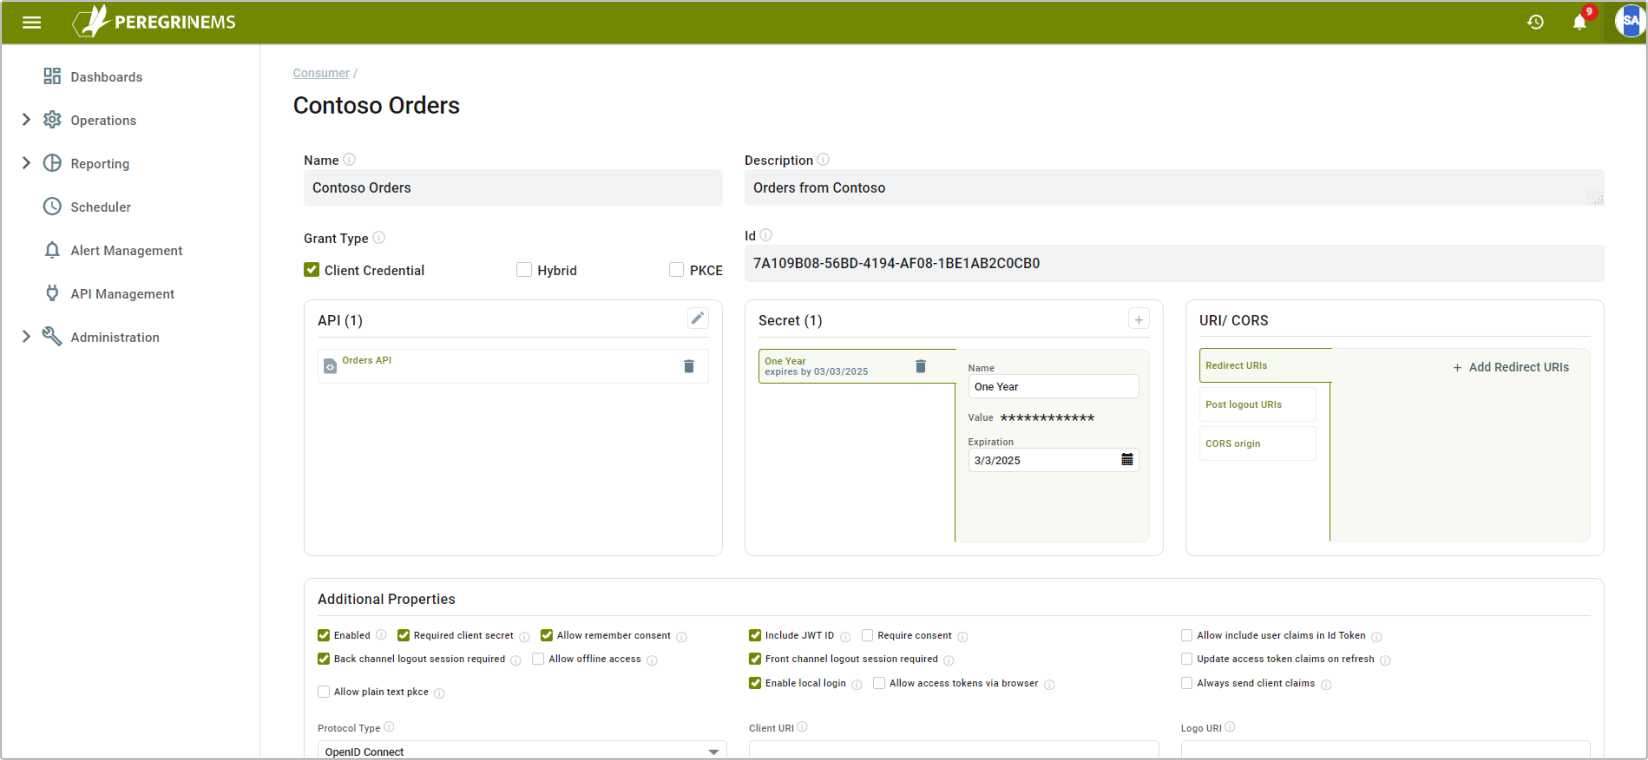Select the Post logout URIs tab

click(x=1258, y=404)
